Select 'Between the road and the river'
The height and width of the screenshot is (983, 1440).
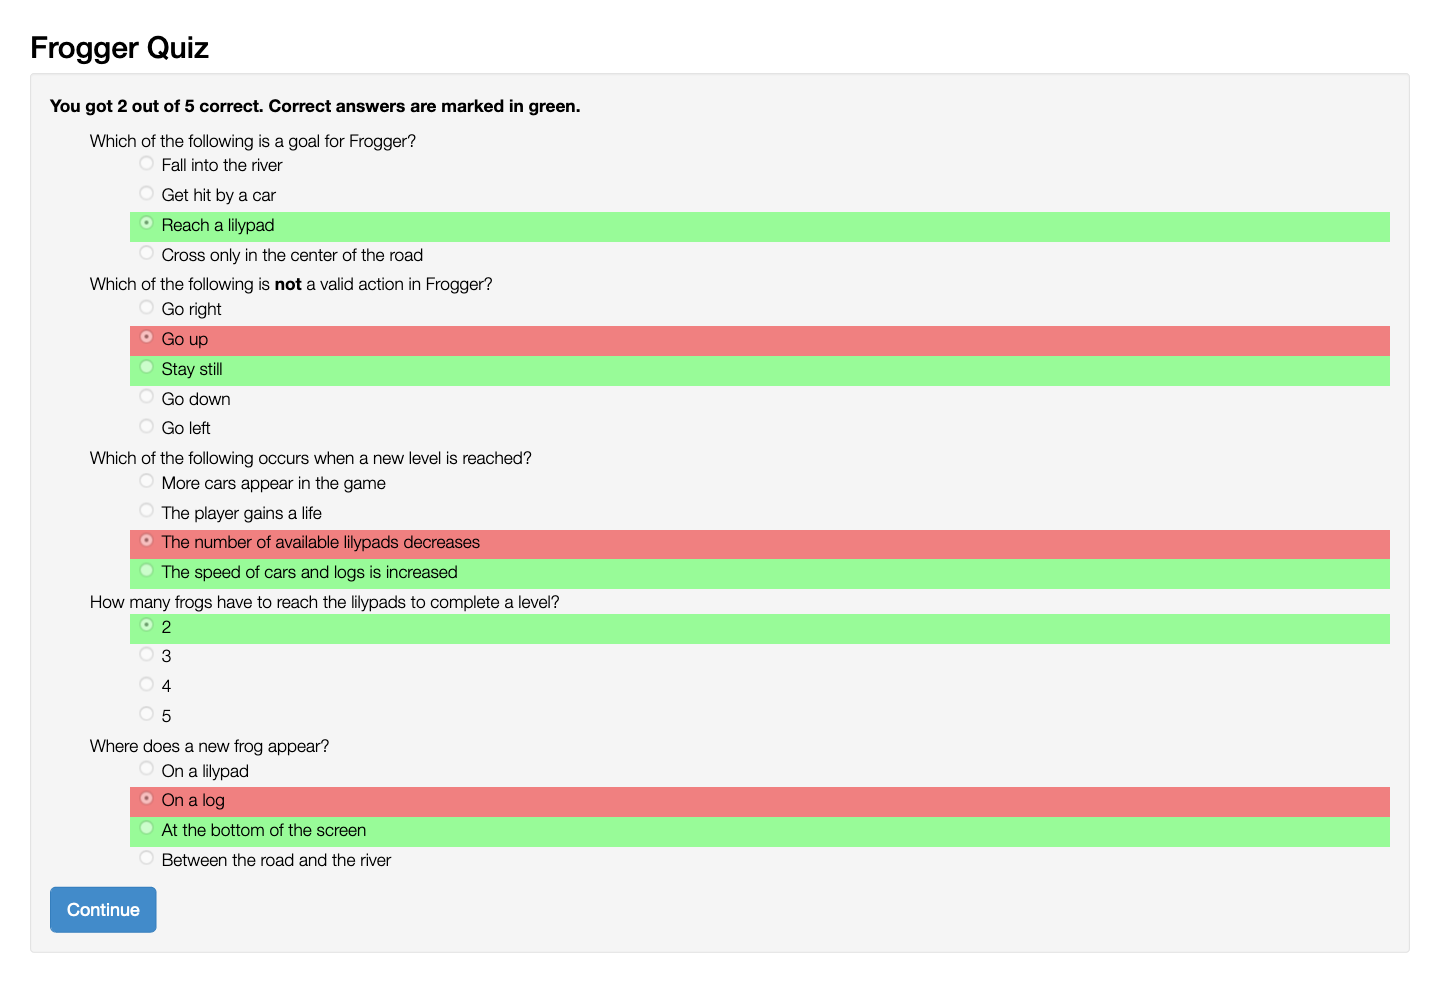147,858
